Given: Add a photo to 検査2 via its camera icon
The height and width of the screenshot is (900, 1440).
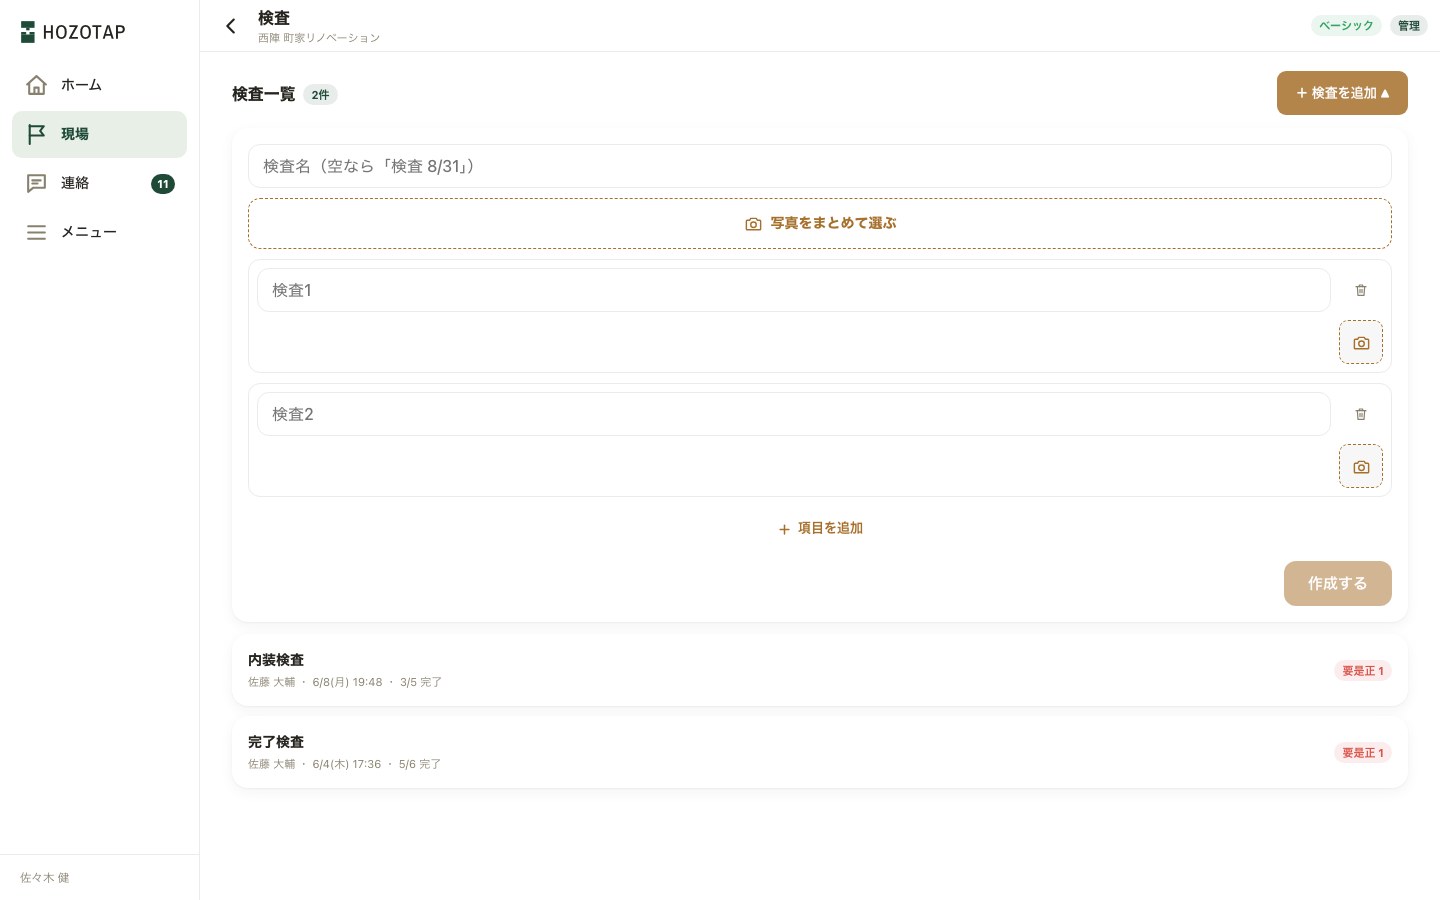Looking at the screenshot, I should 1361,466.
